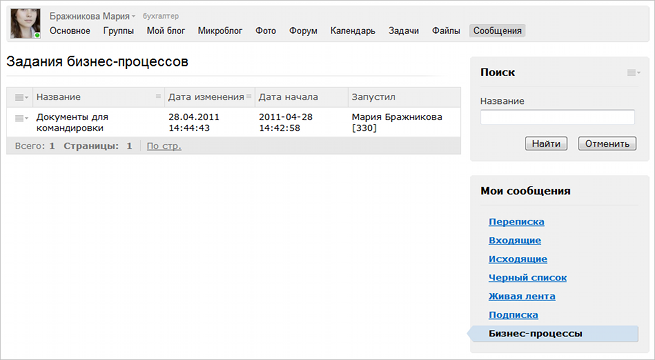Click the user avatar photo
The width and height of the screenshot is (655, 360).
(25, 24)
